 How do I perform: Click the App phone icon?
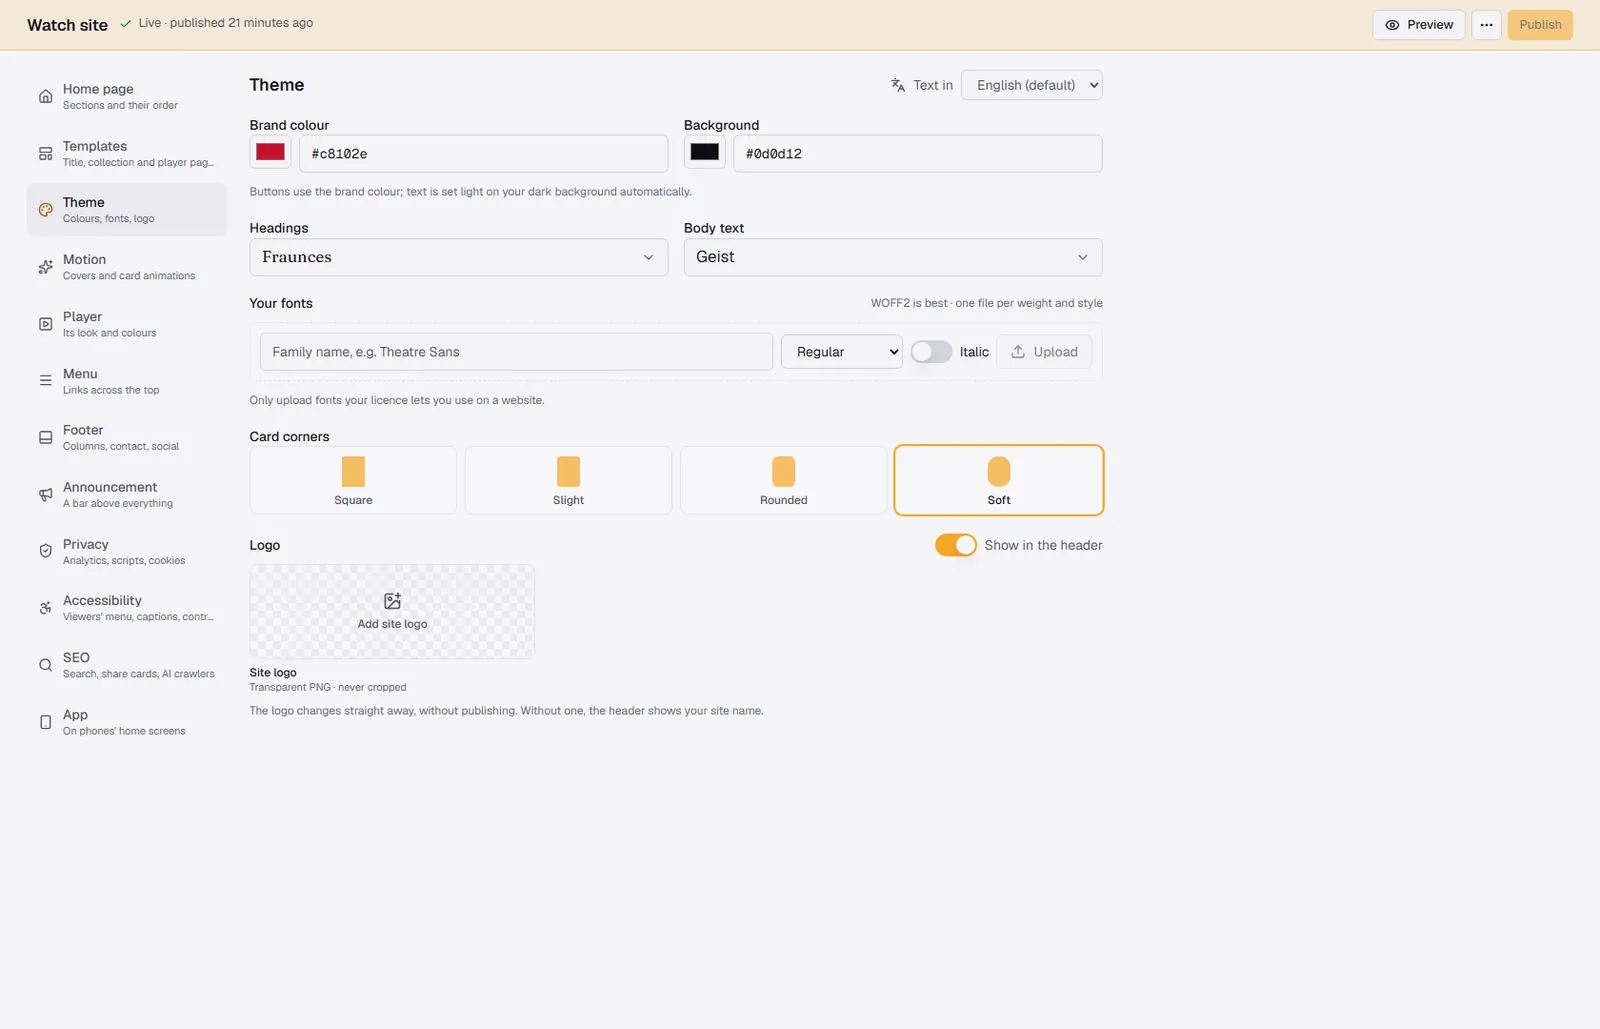pos(45,722)
